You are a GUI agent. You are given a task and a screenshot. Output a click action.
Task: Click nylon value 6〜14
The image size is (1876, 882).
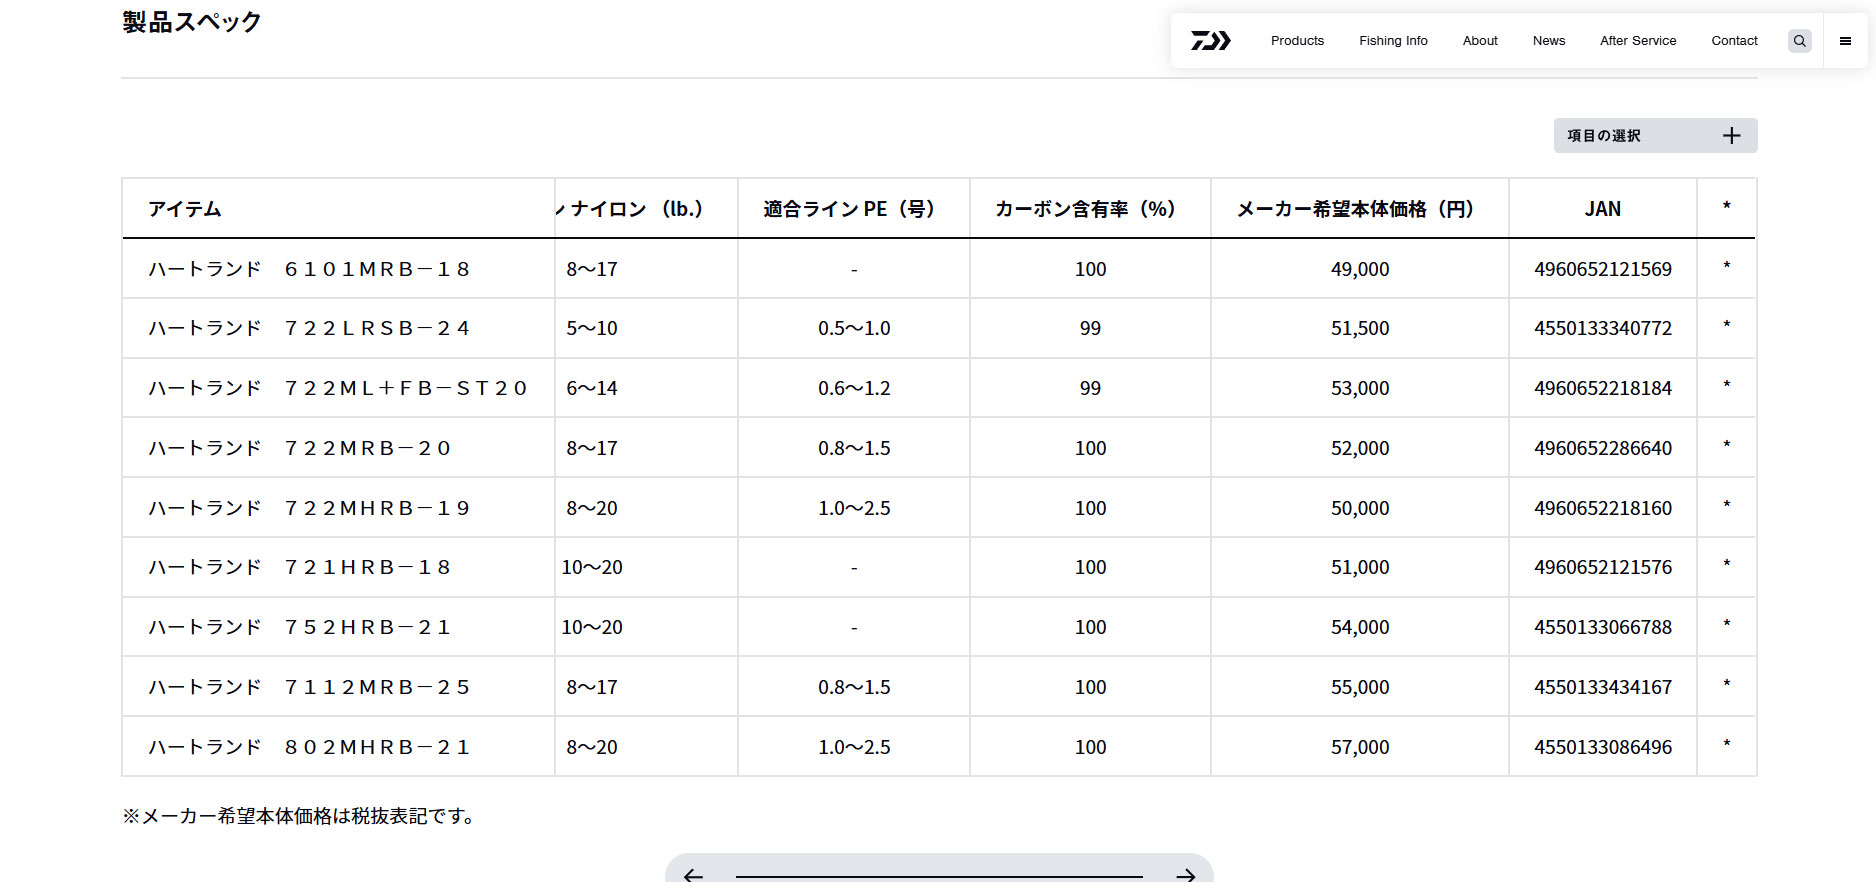pyautogui.click(x=592, y=388)
